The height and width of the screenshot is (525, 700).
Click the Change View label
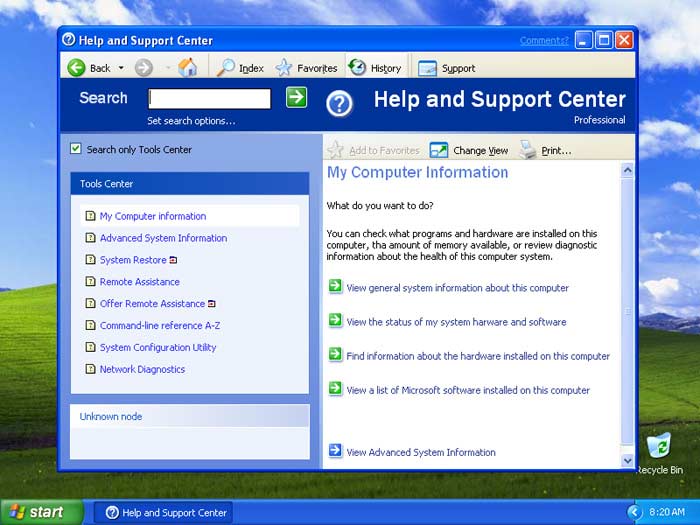[x=481, y=151]
